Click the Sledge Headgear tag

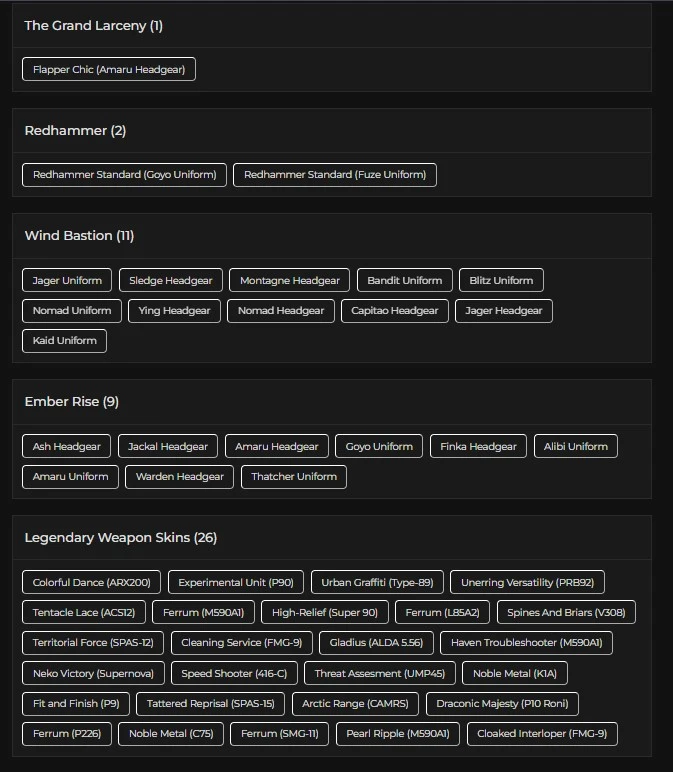click(171, 280)
